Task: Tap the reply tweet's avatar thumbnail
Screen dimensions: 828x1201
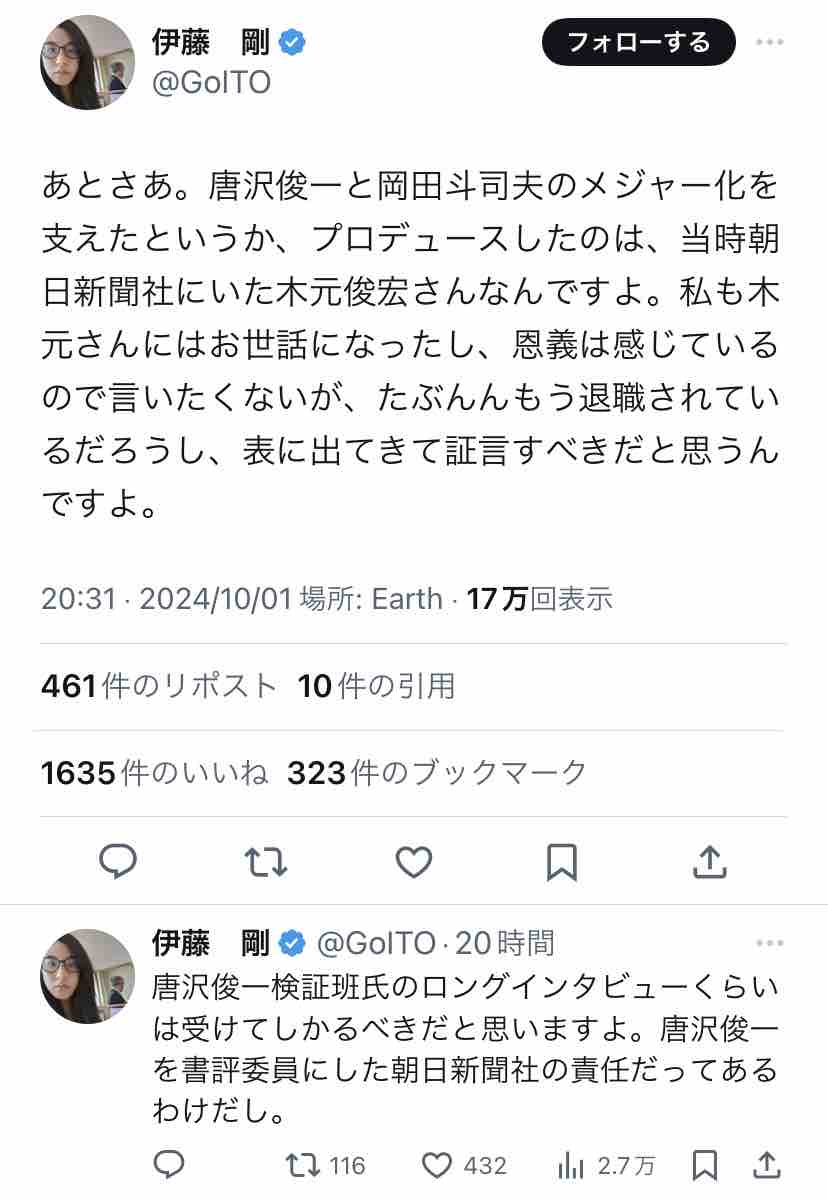Action: (x=87, y=976)
